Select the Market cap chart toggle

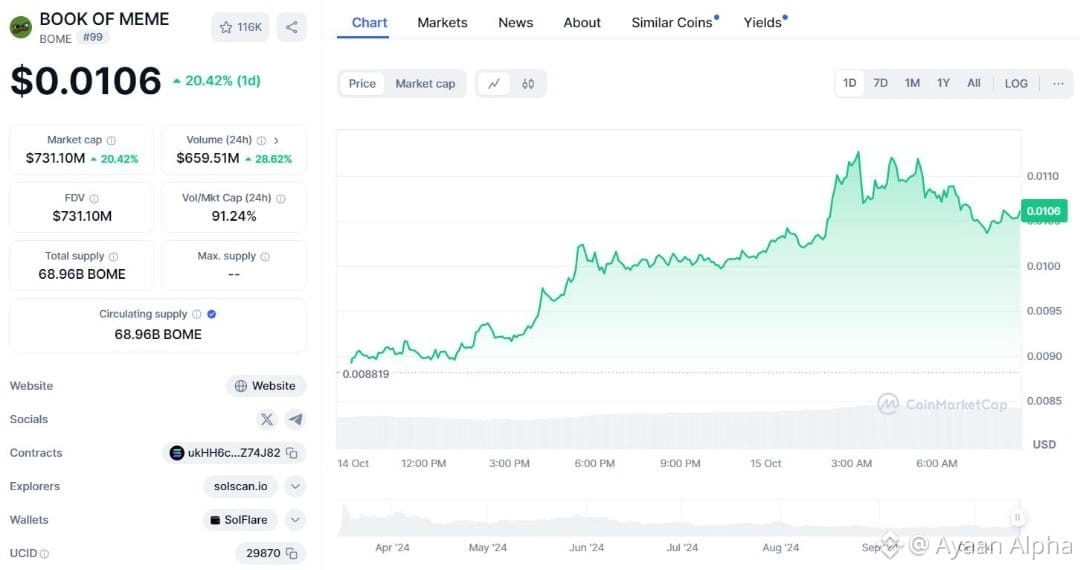425,84
